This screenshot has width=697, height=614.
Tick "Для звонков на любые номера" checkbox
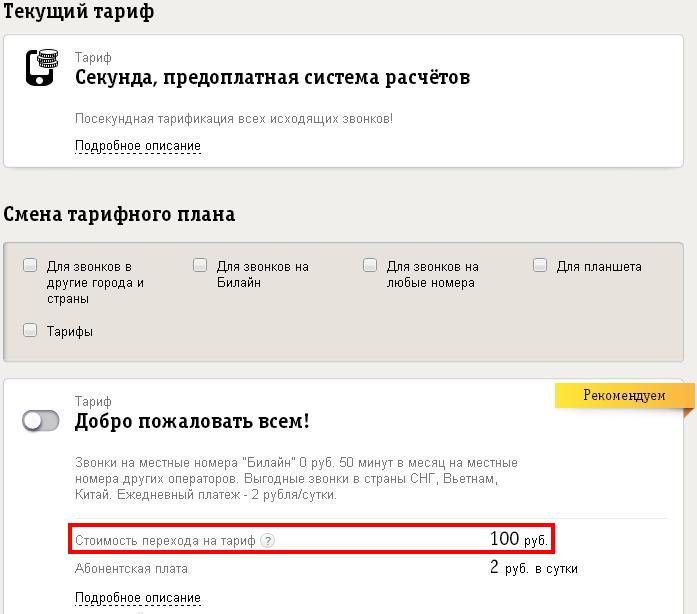tap(370, 266)
